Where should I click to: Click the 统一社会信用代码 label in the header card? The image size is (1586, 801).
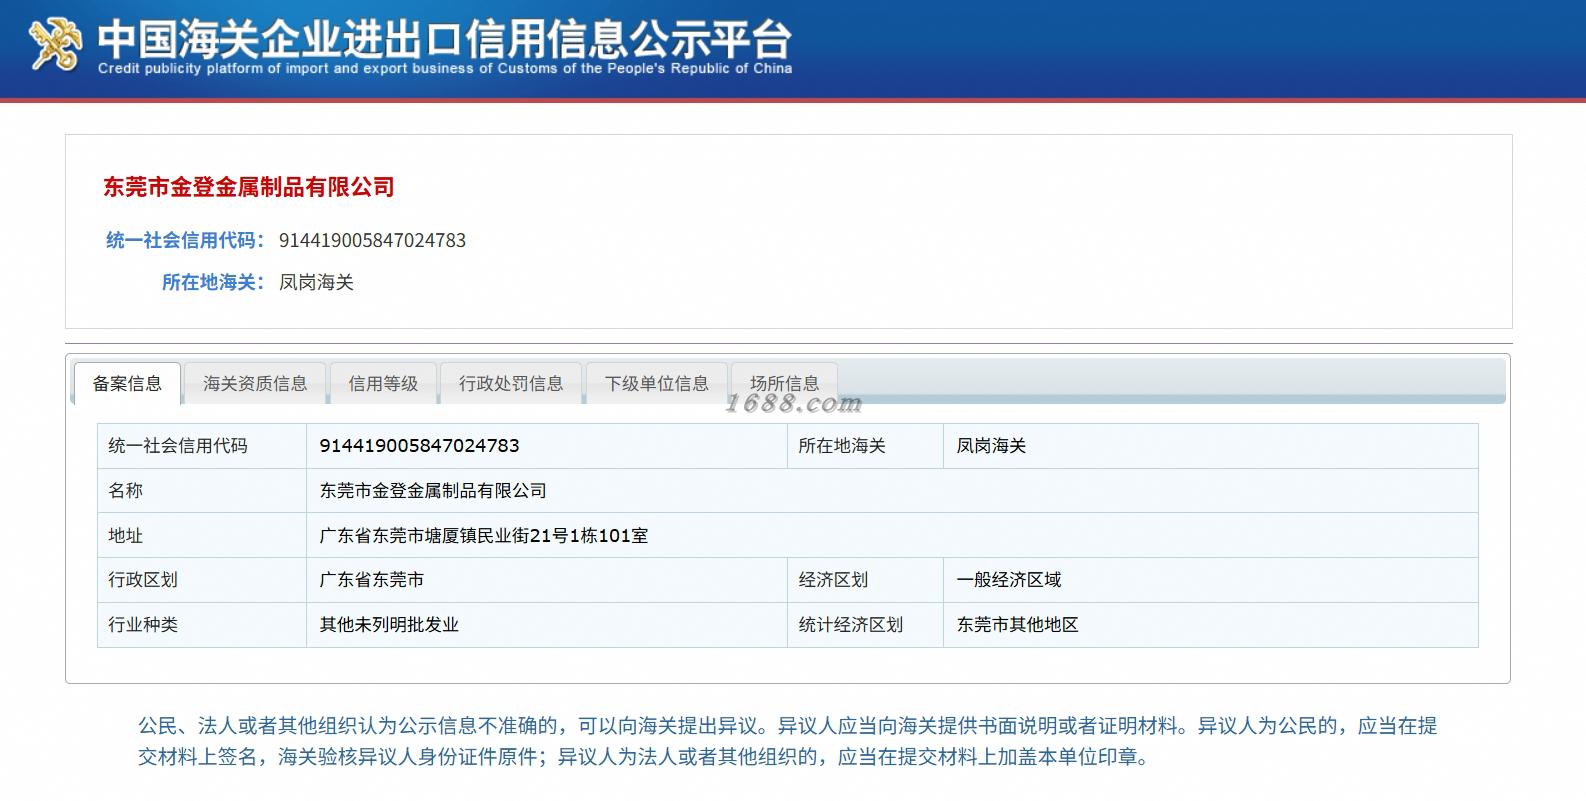(x=185, y=240)
